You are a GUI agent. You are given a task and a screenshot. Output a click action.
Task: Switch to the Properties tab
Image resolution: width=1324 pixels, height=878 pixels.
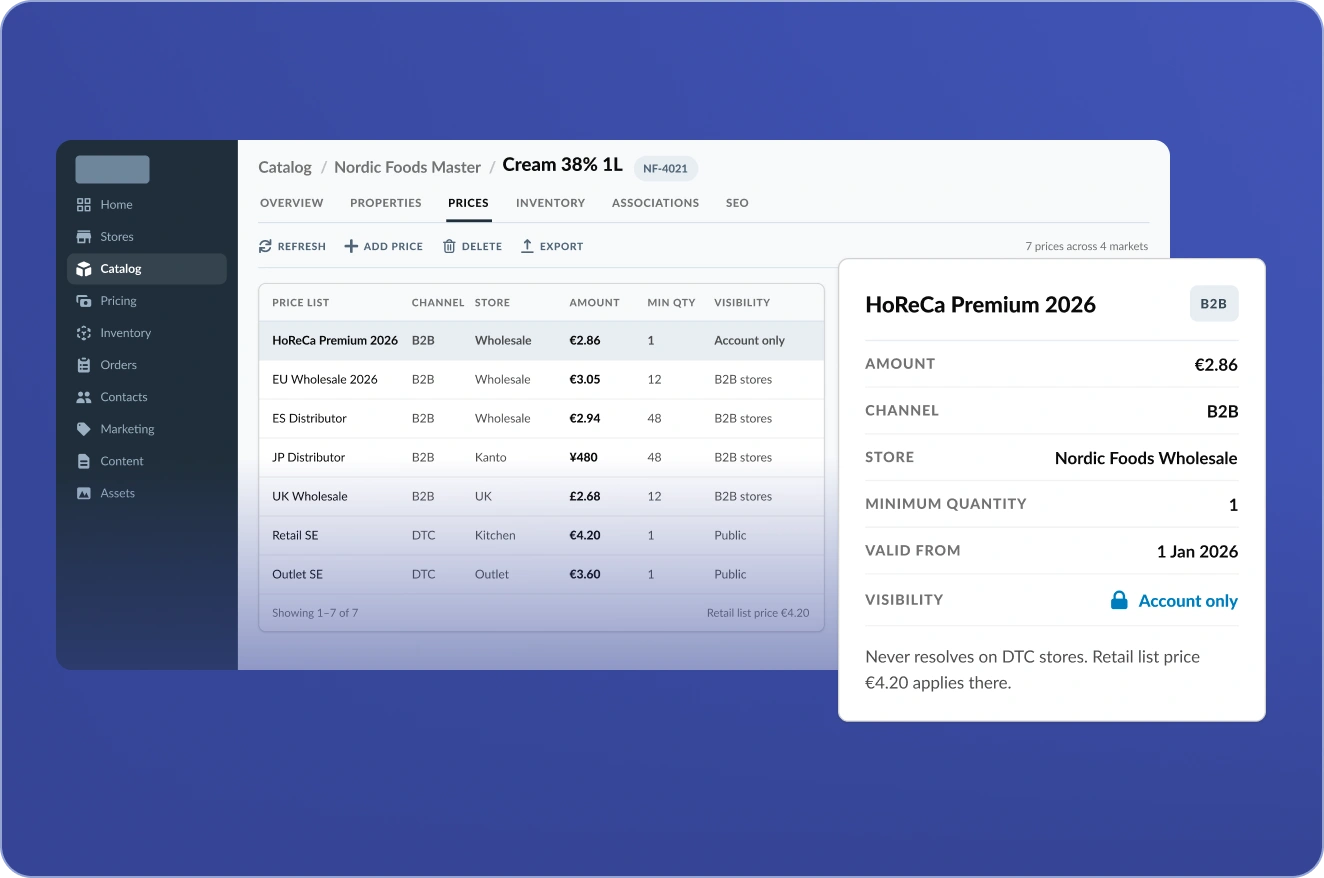point(386,203)
